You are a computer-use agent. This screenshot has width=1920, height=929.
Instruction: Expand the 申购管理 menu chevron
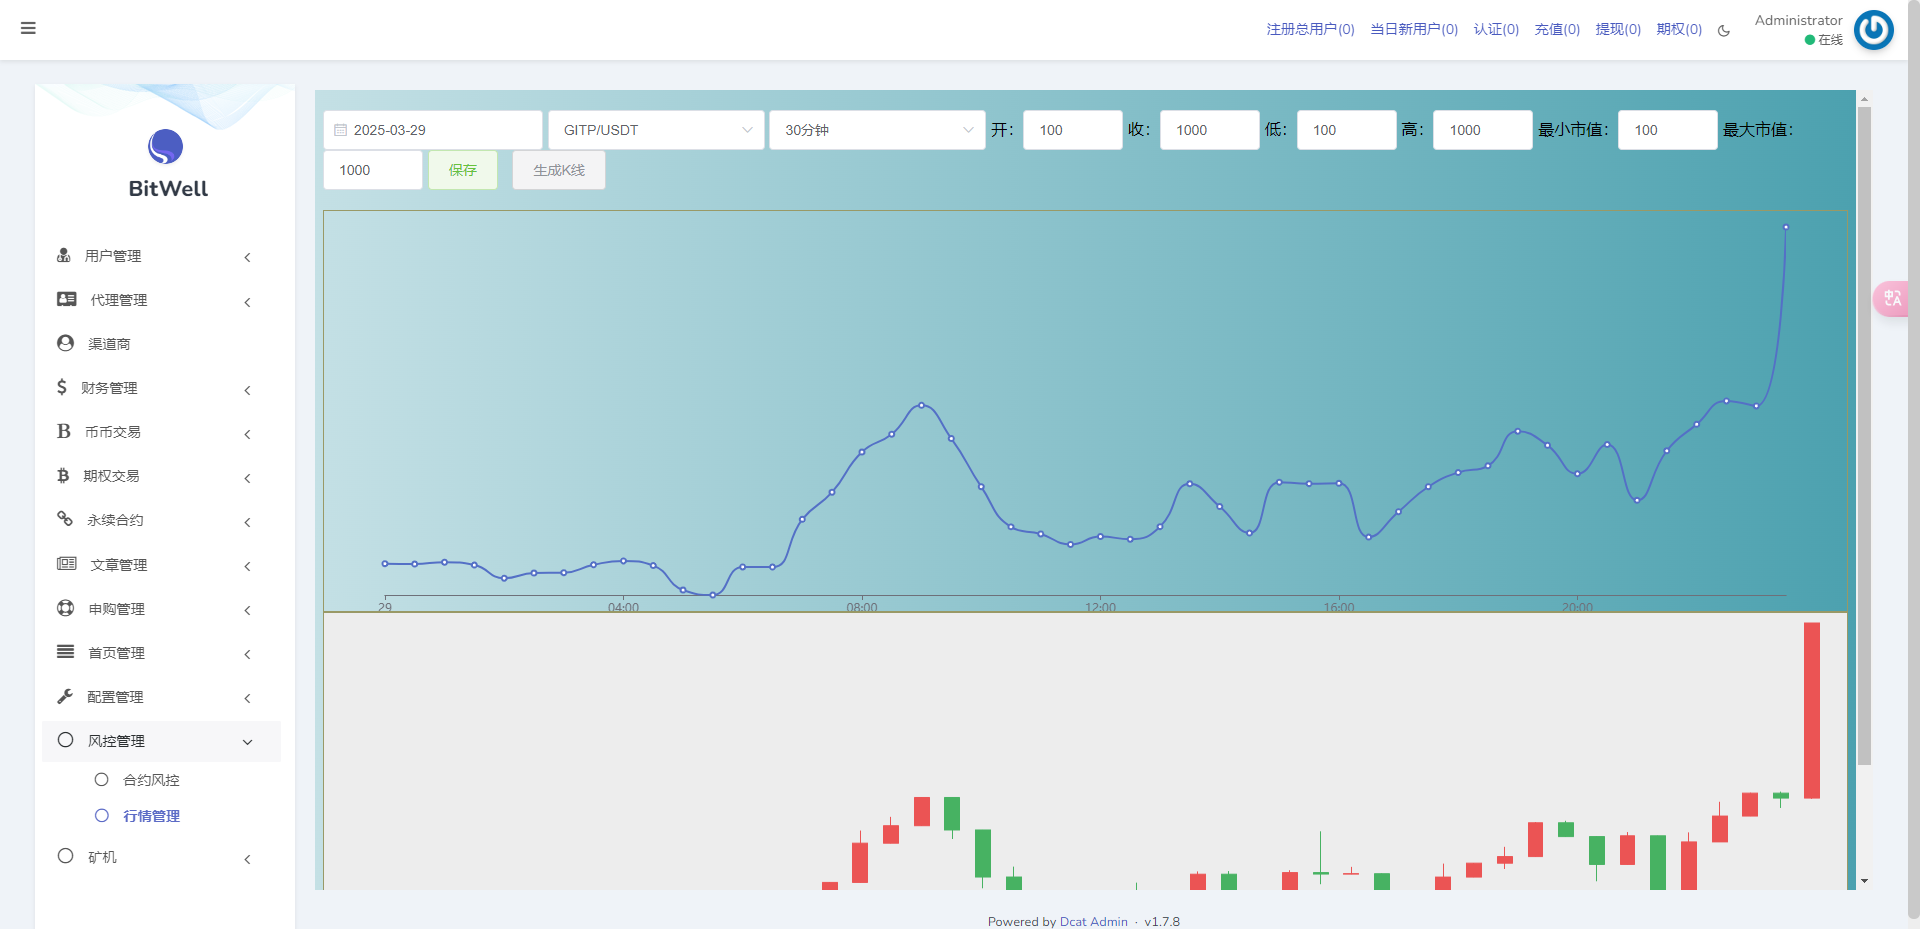click(247, 609)
